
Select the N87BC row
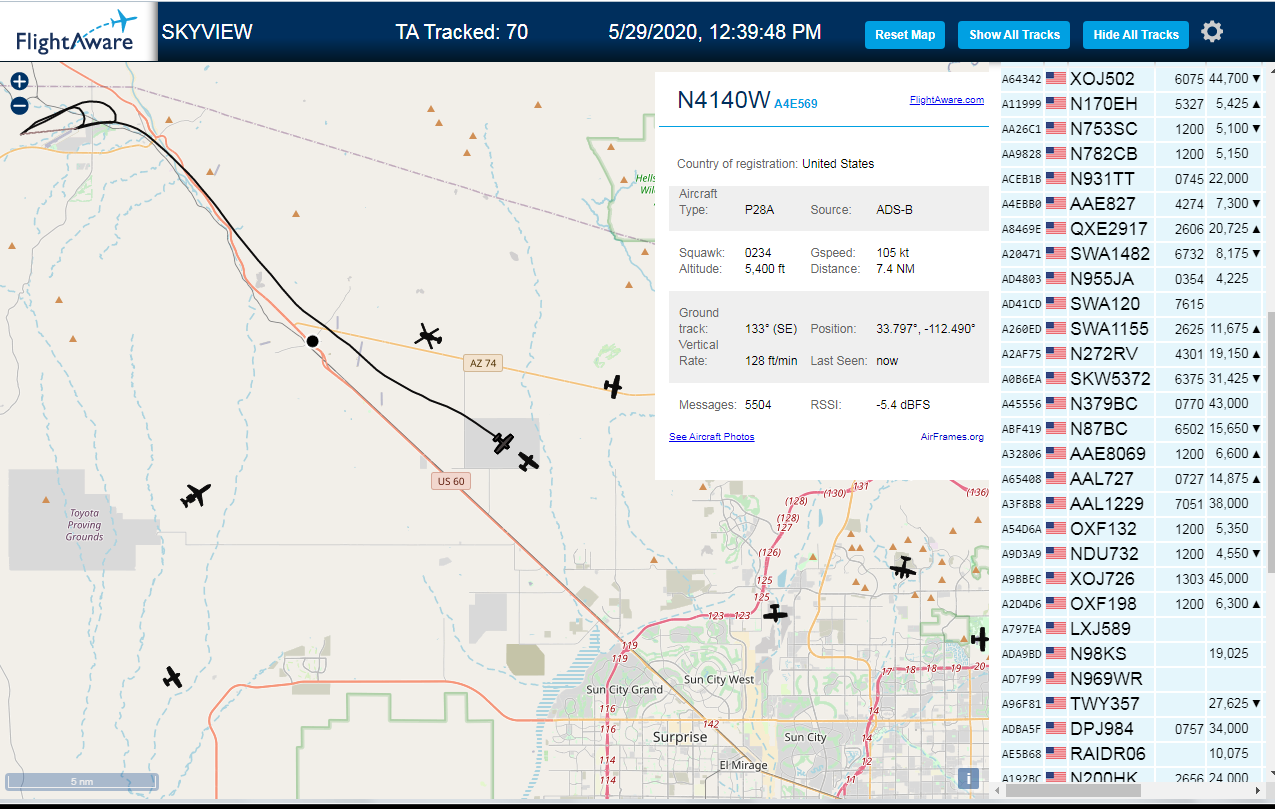coord(1131,429)
